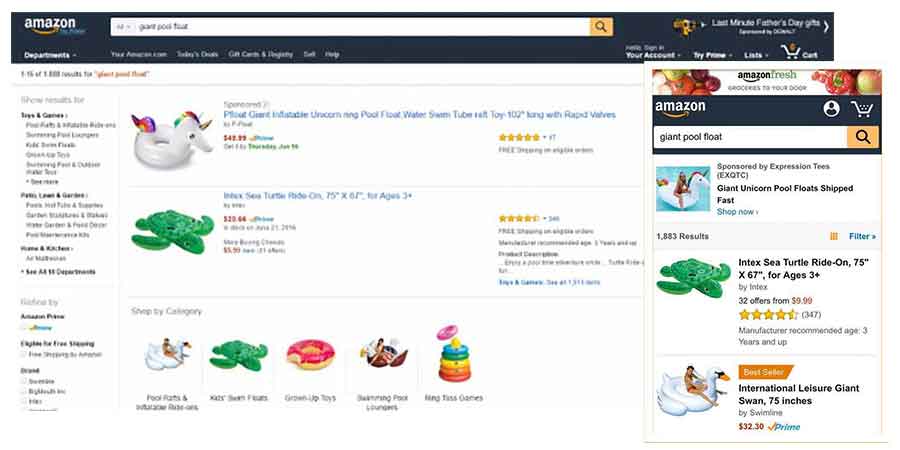Click the mobile search input field
Viewport: 900px width, 450px height.
coord(750,137)
